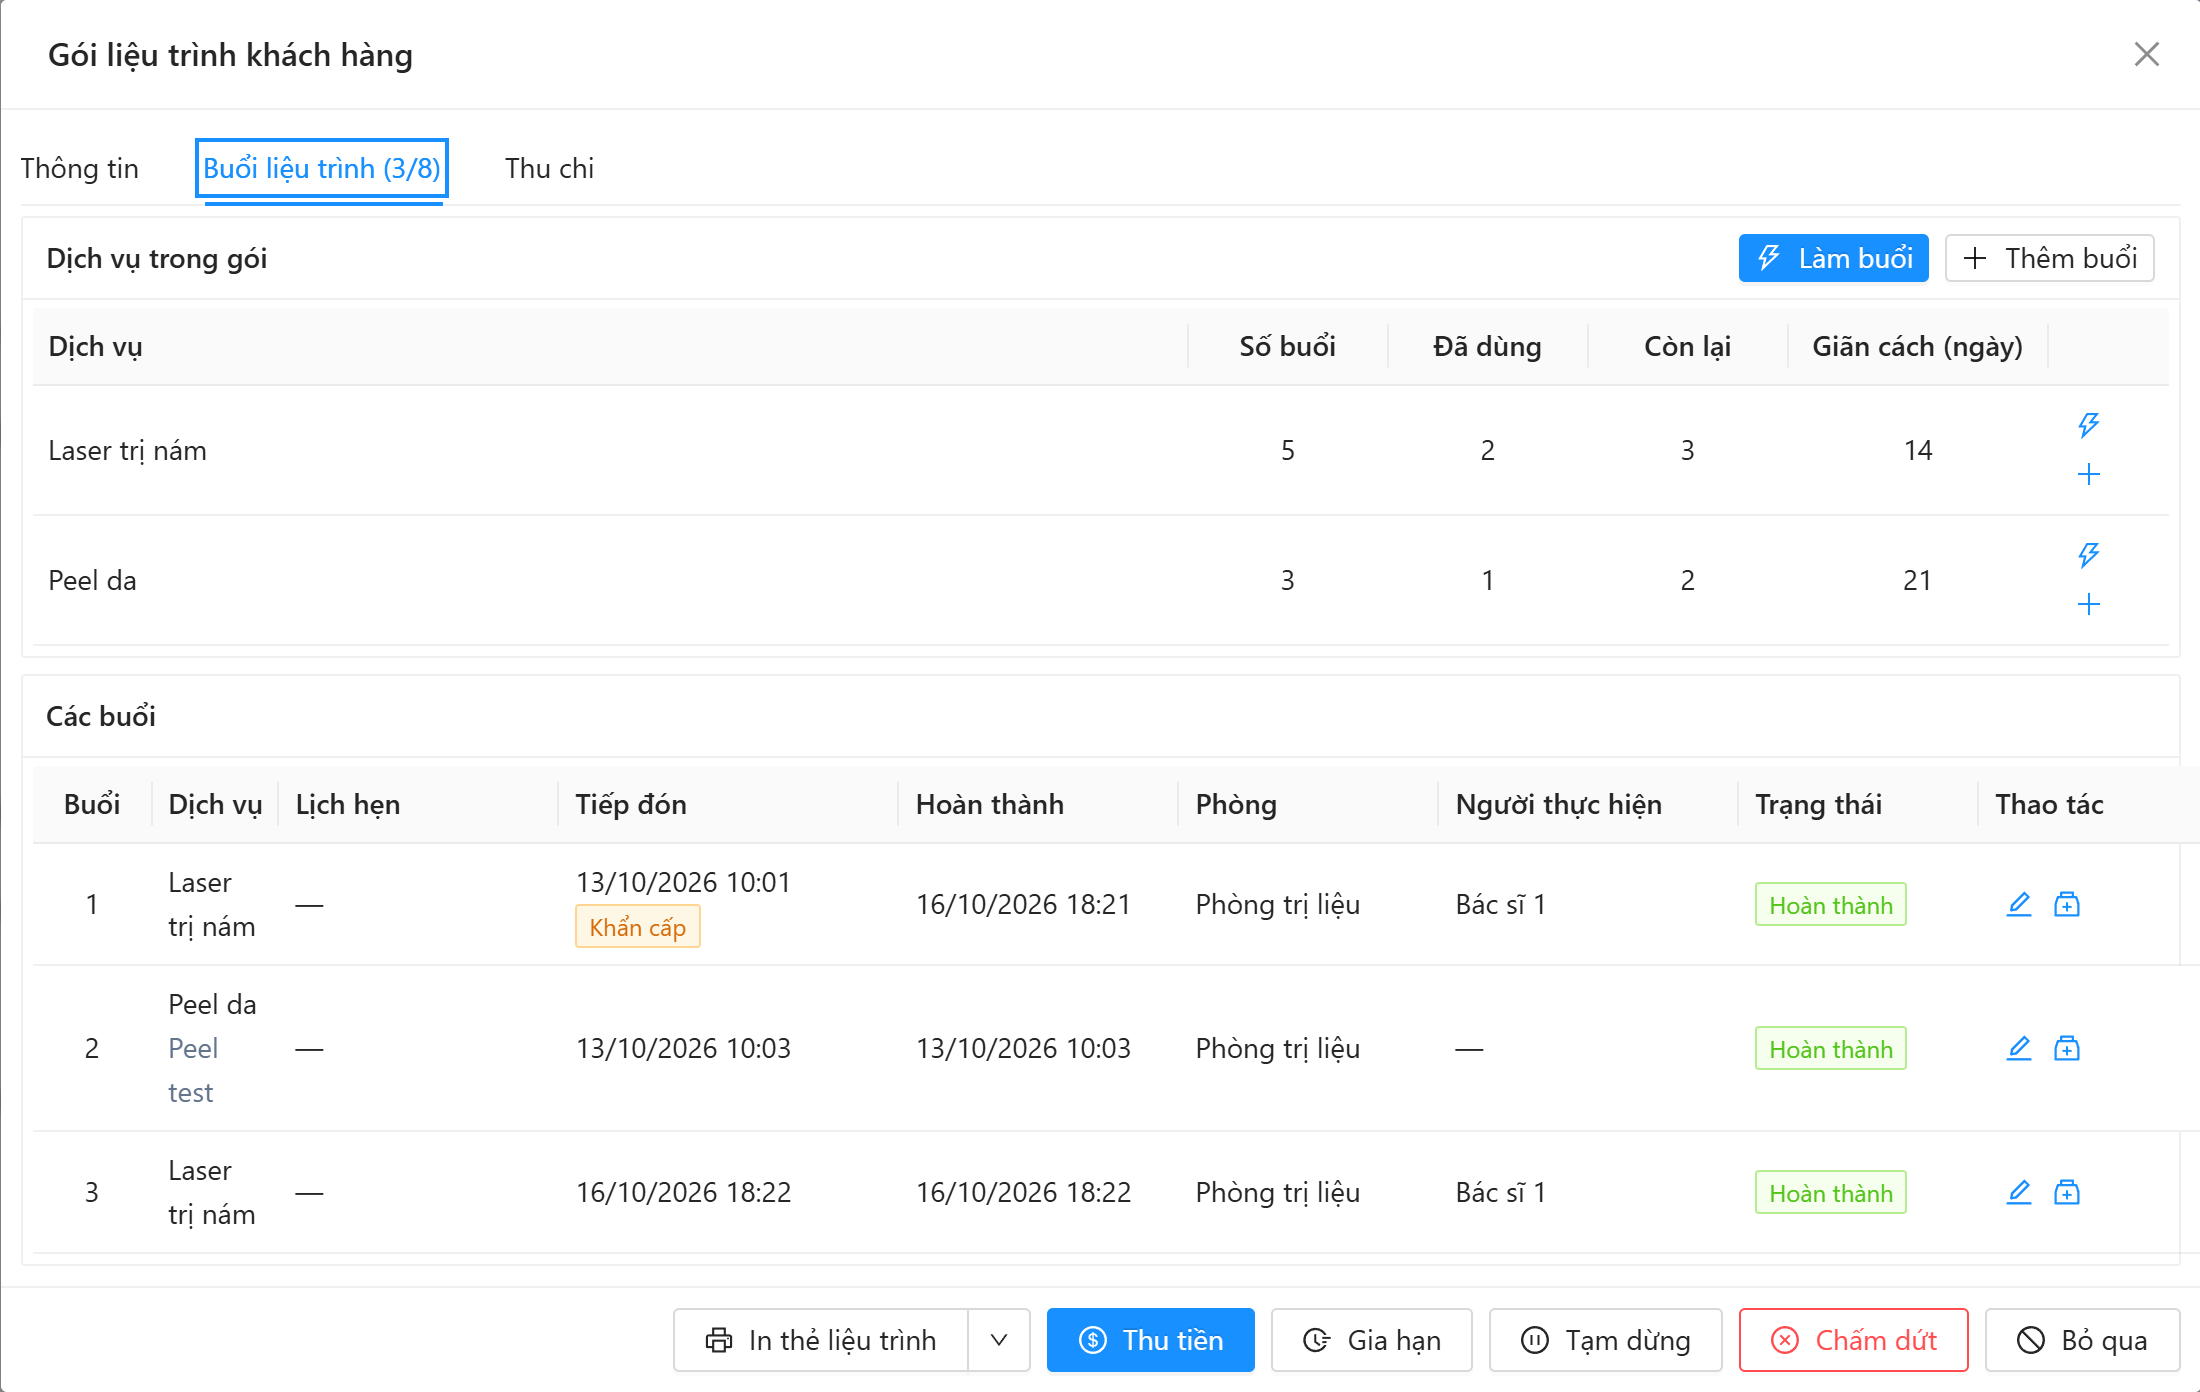Click the plus icon in Laser trị nám row
The height and width of the screenshot is (1392, 2200).
[x=2088, y=474]
